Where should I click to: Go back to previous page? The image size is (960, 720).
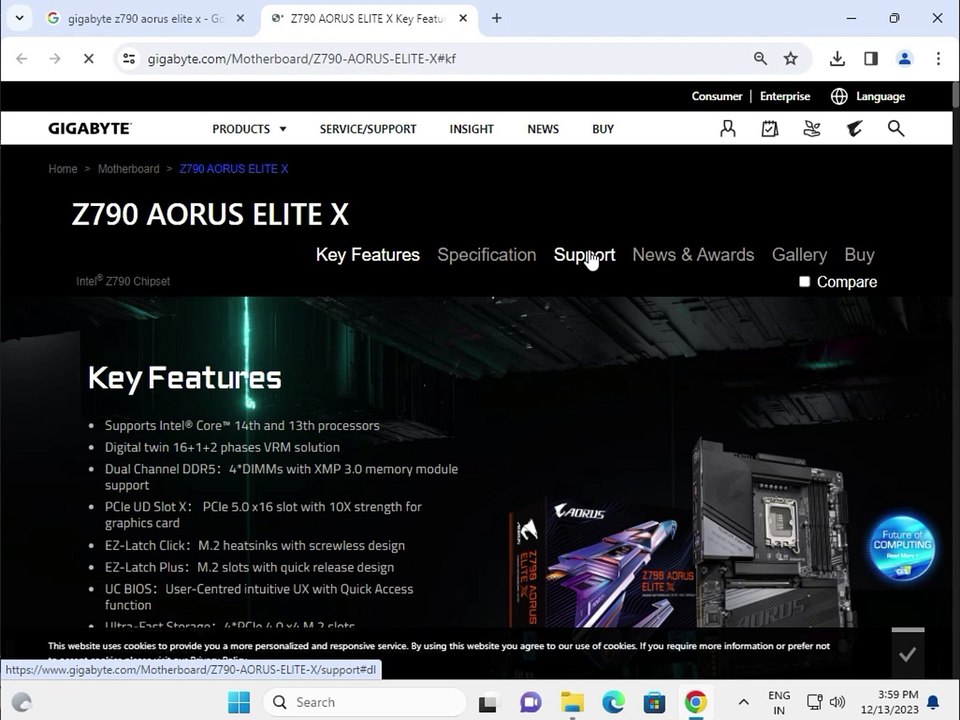pos(21,58)
